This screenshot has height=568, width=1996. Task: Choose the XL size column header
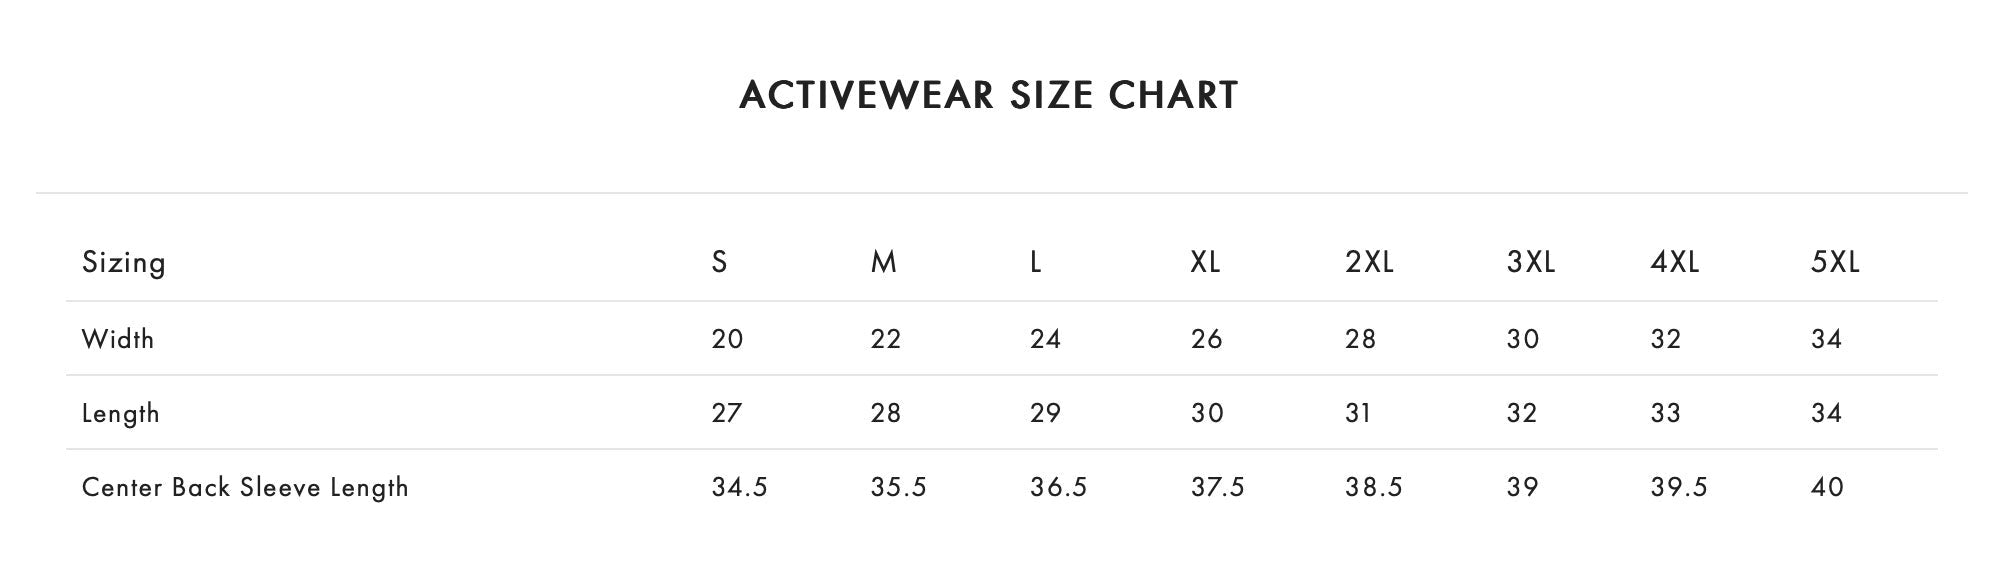pos(1205,262)
